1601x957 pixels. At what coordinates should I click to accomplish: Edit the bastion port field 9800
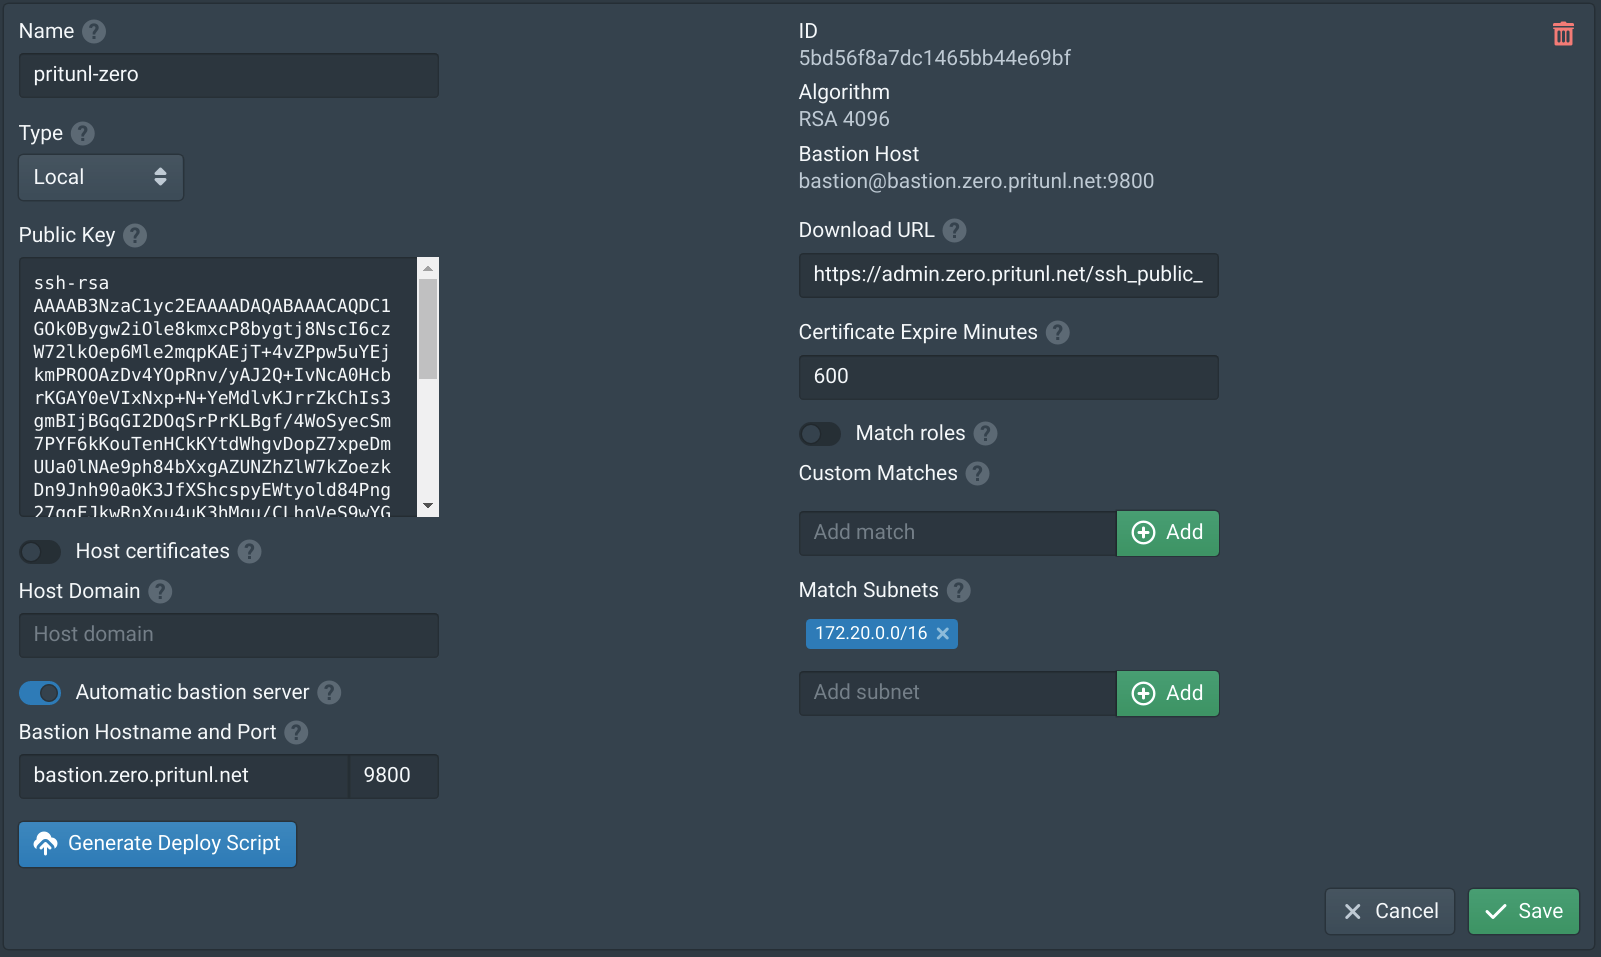pos(394,776)
